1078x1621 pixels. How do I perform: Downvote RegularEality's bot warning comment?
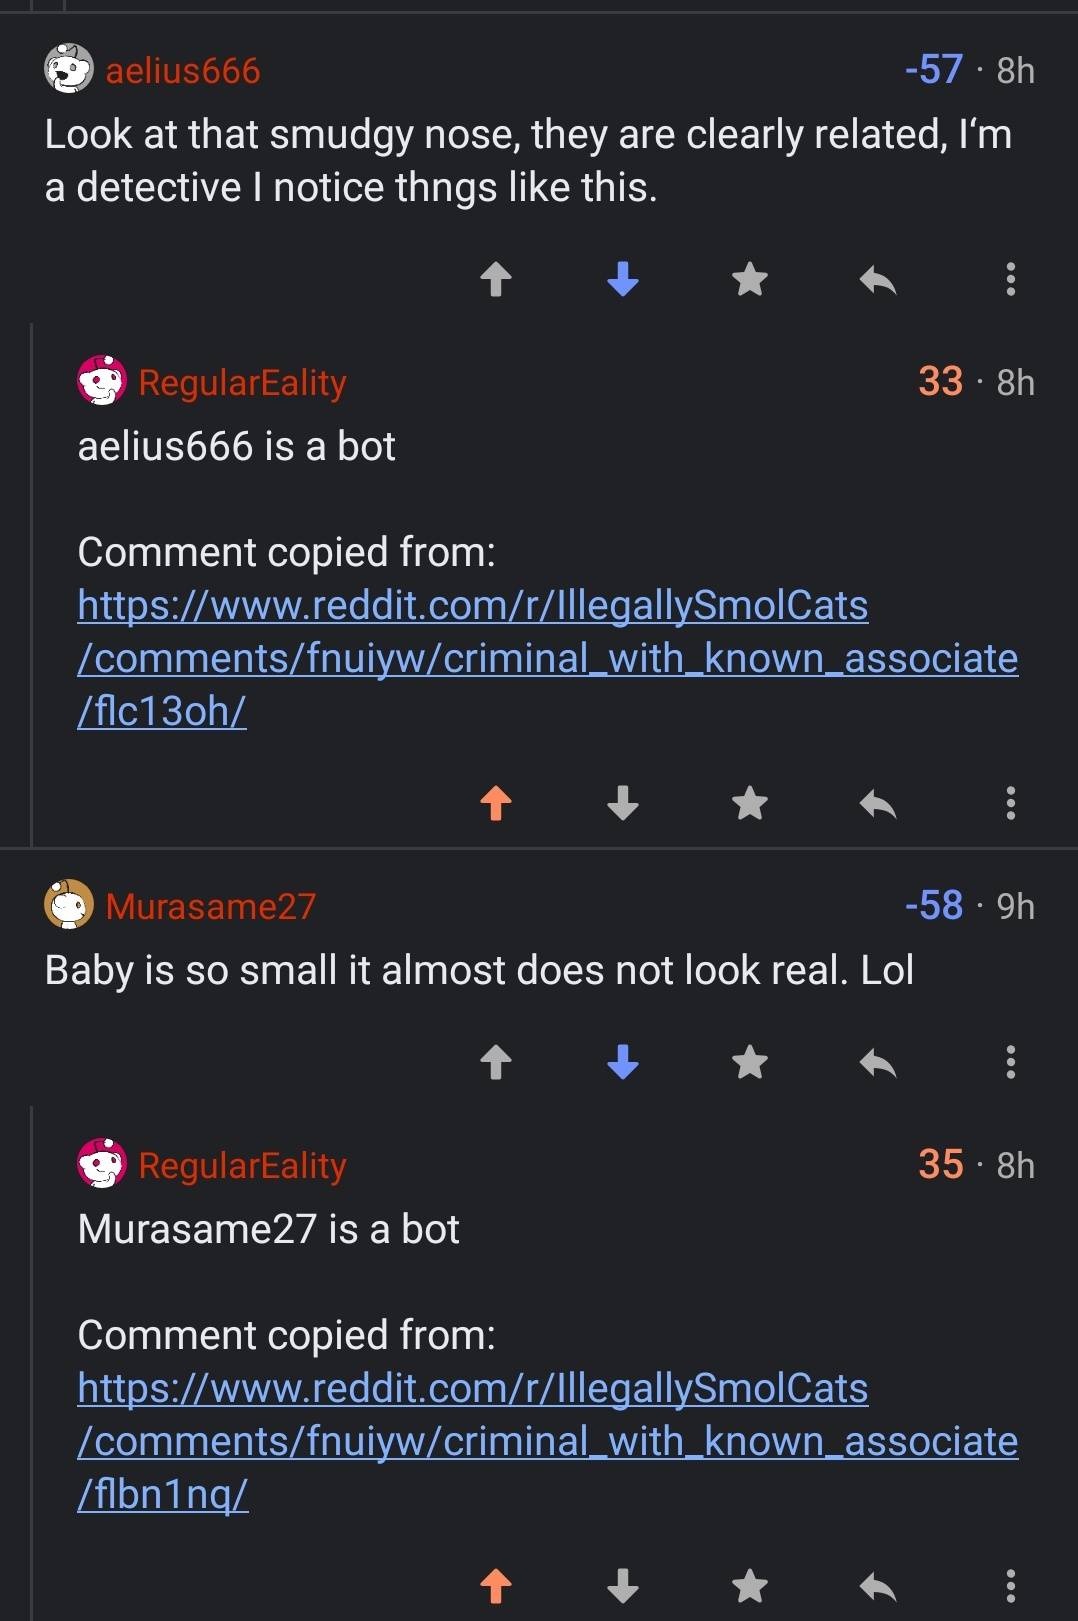[x=623, y=803]
